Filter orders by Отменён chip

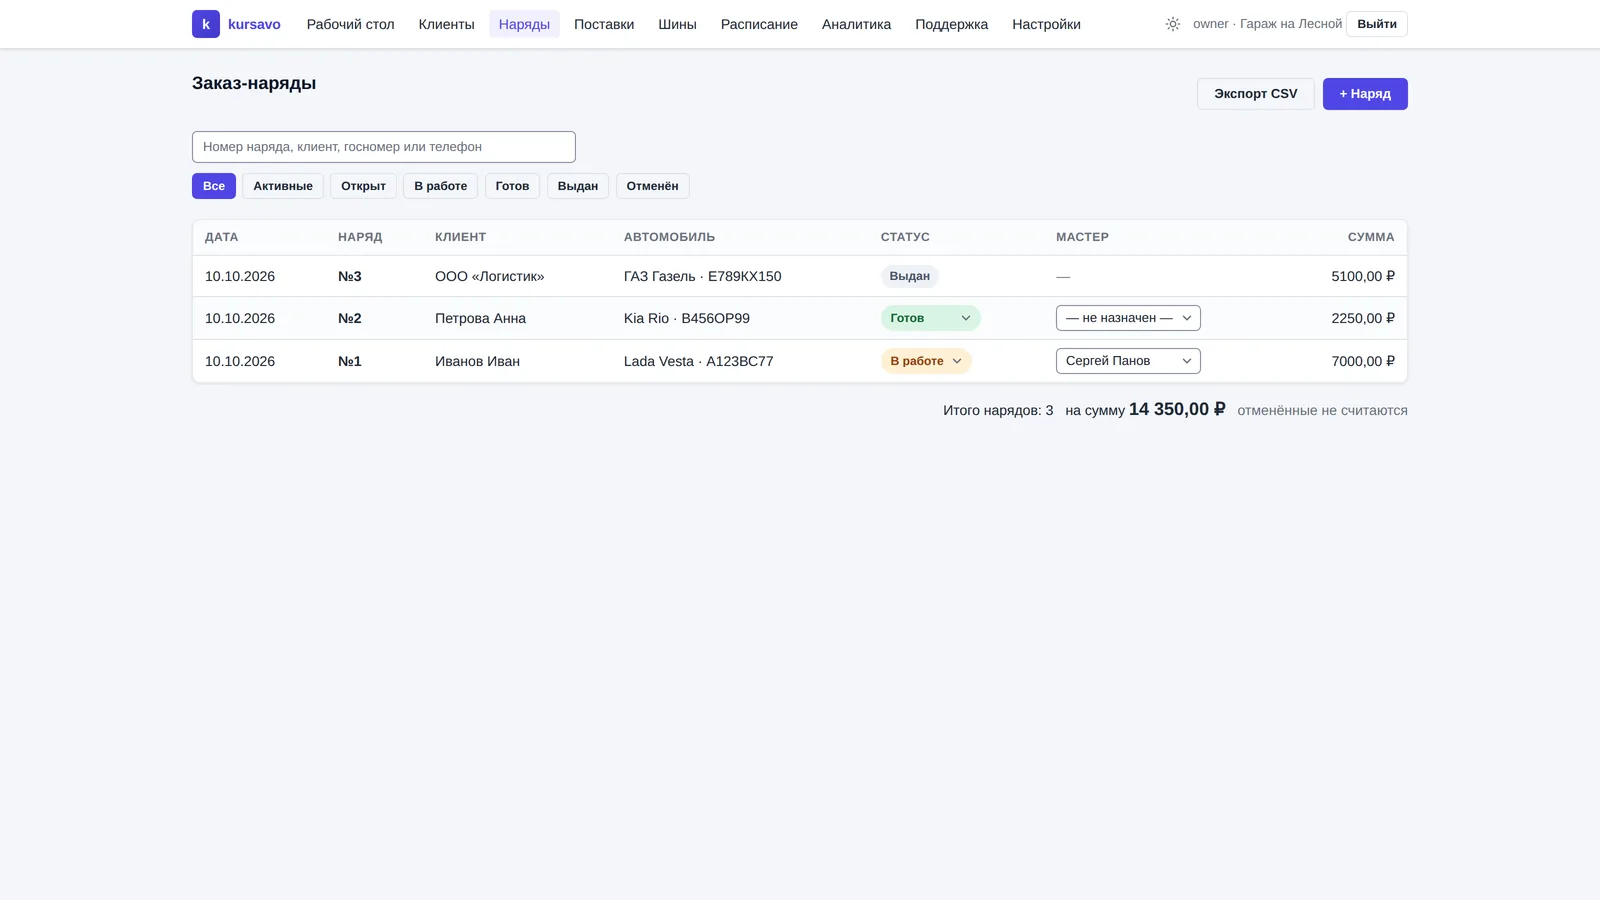(x=652, y=186)
